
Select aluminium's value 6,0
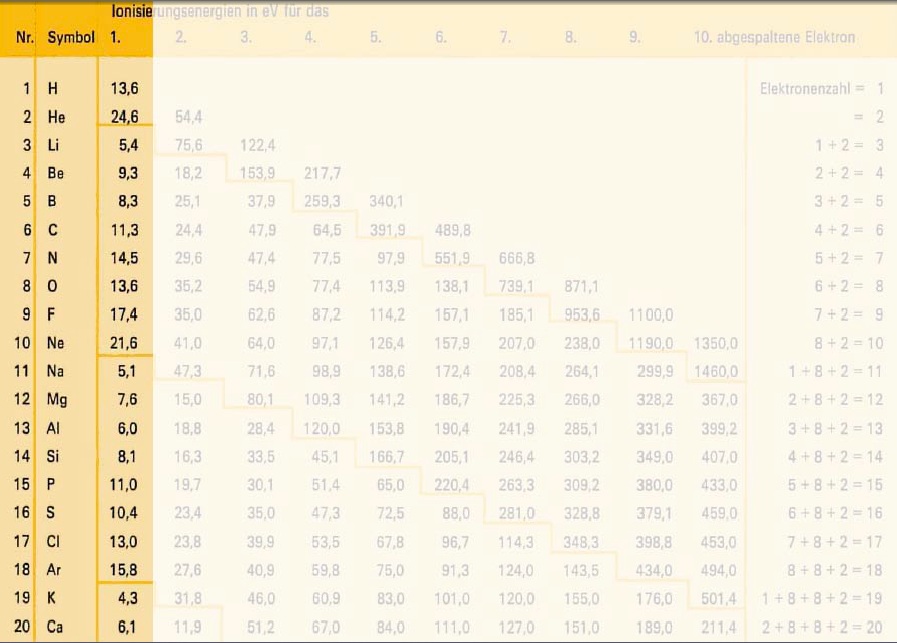point(127,428)
